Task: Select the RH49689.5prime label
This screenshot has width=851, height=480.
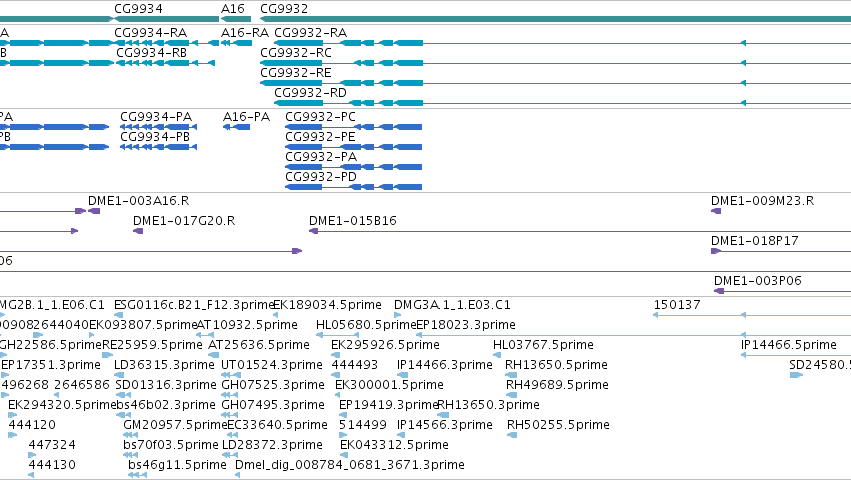Action: pos(557,385)
